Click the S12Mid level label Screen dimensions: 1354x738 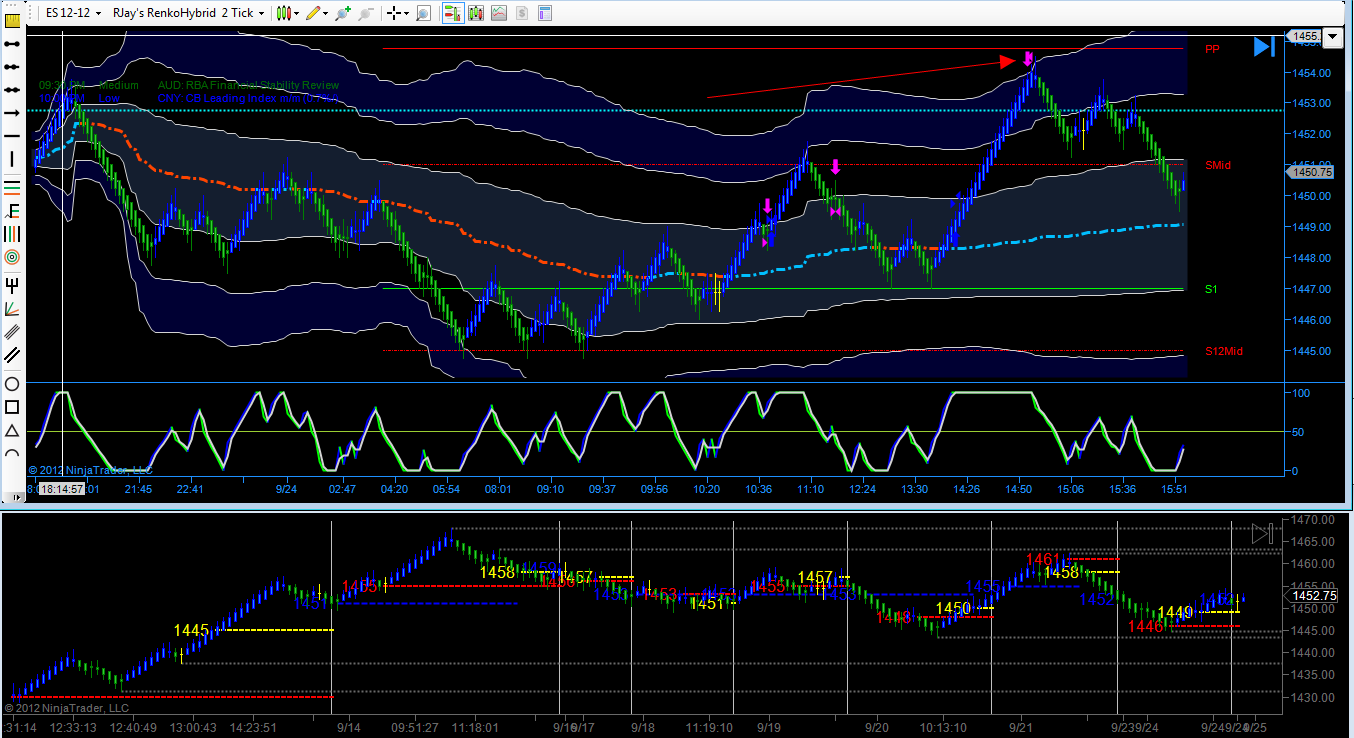point(1224,351)
